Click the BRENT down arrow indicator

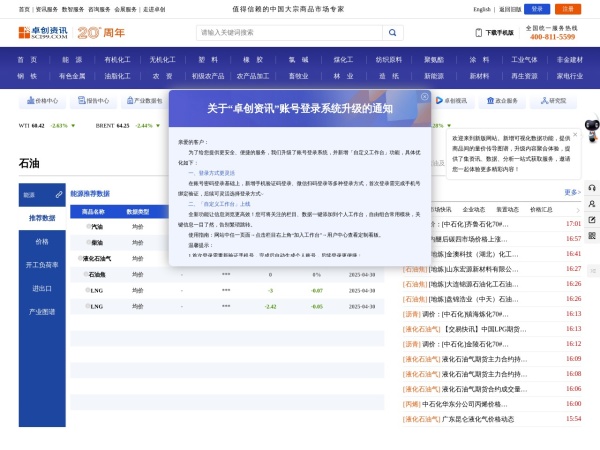pos(158,126)
